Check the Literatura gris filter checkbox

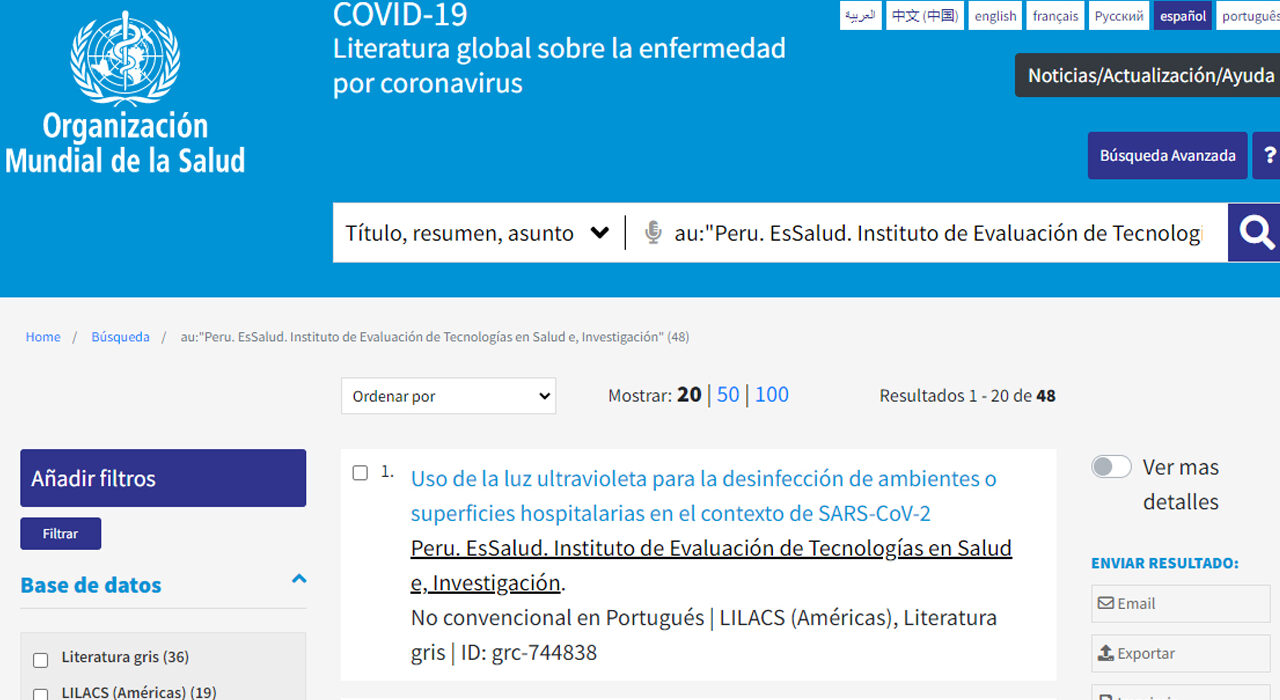tap(41, 660)
